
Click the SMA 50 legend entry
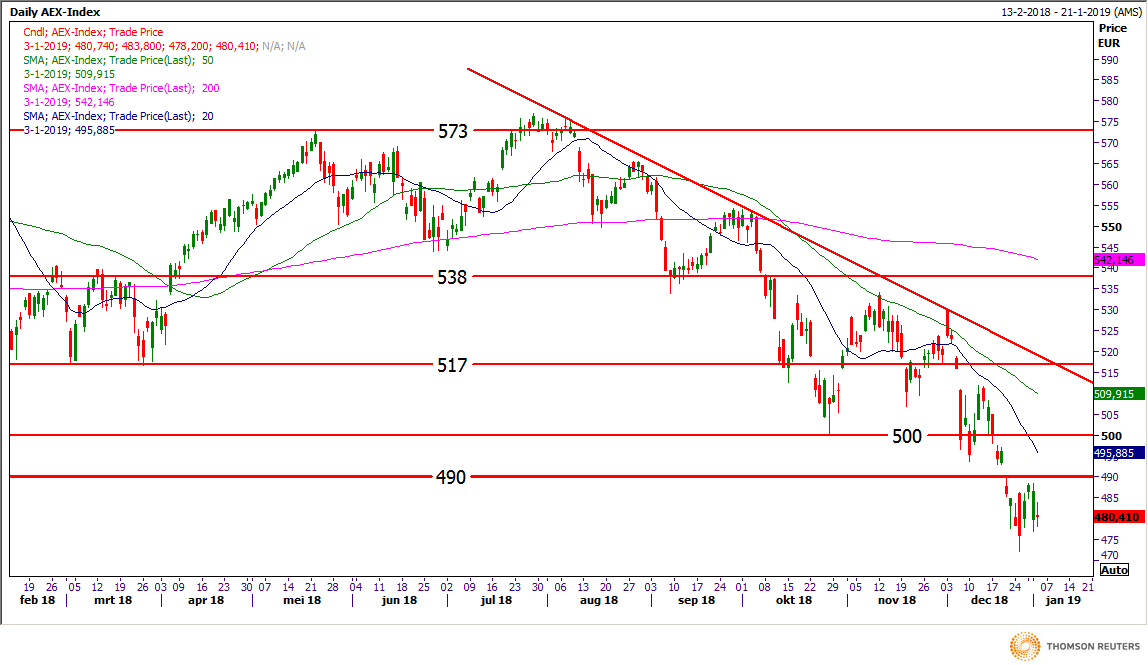click(x=117, y=60)
